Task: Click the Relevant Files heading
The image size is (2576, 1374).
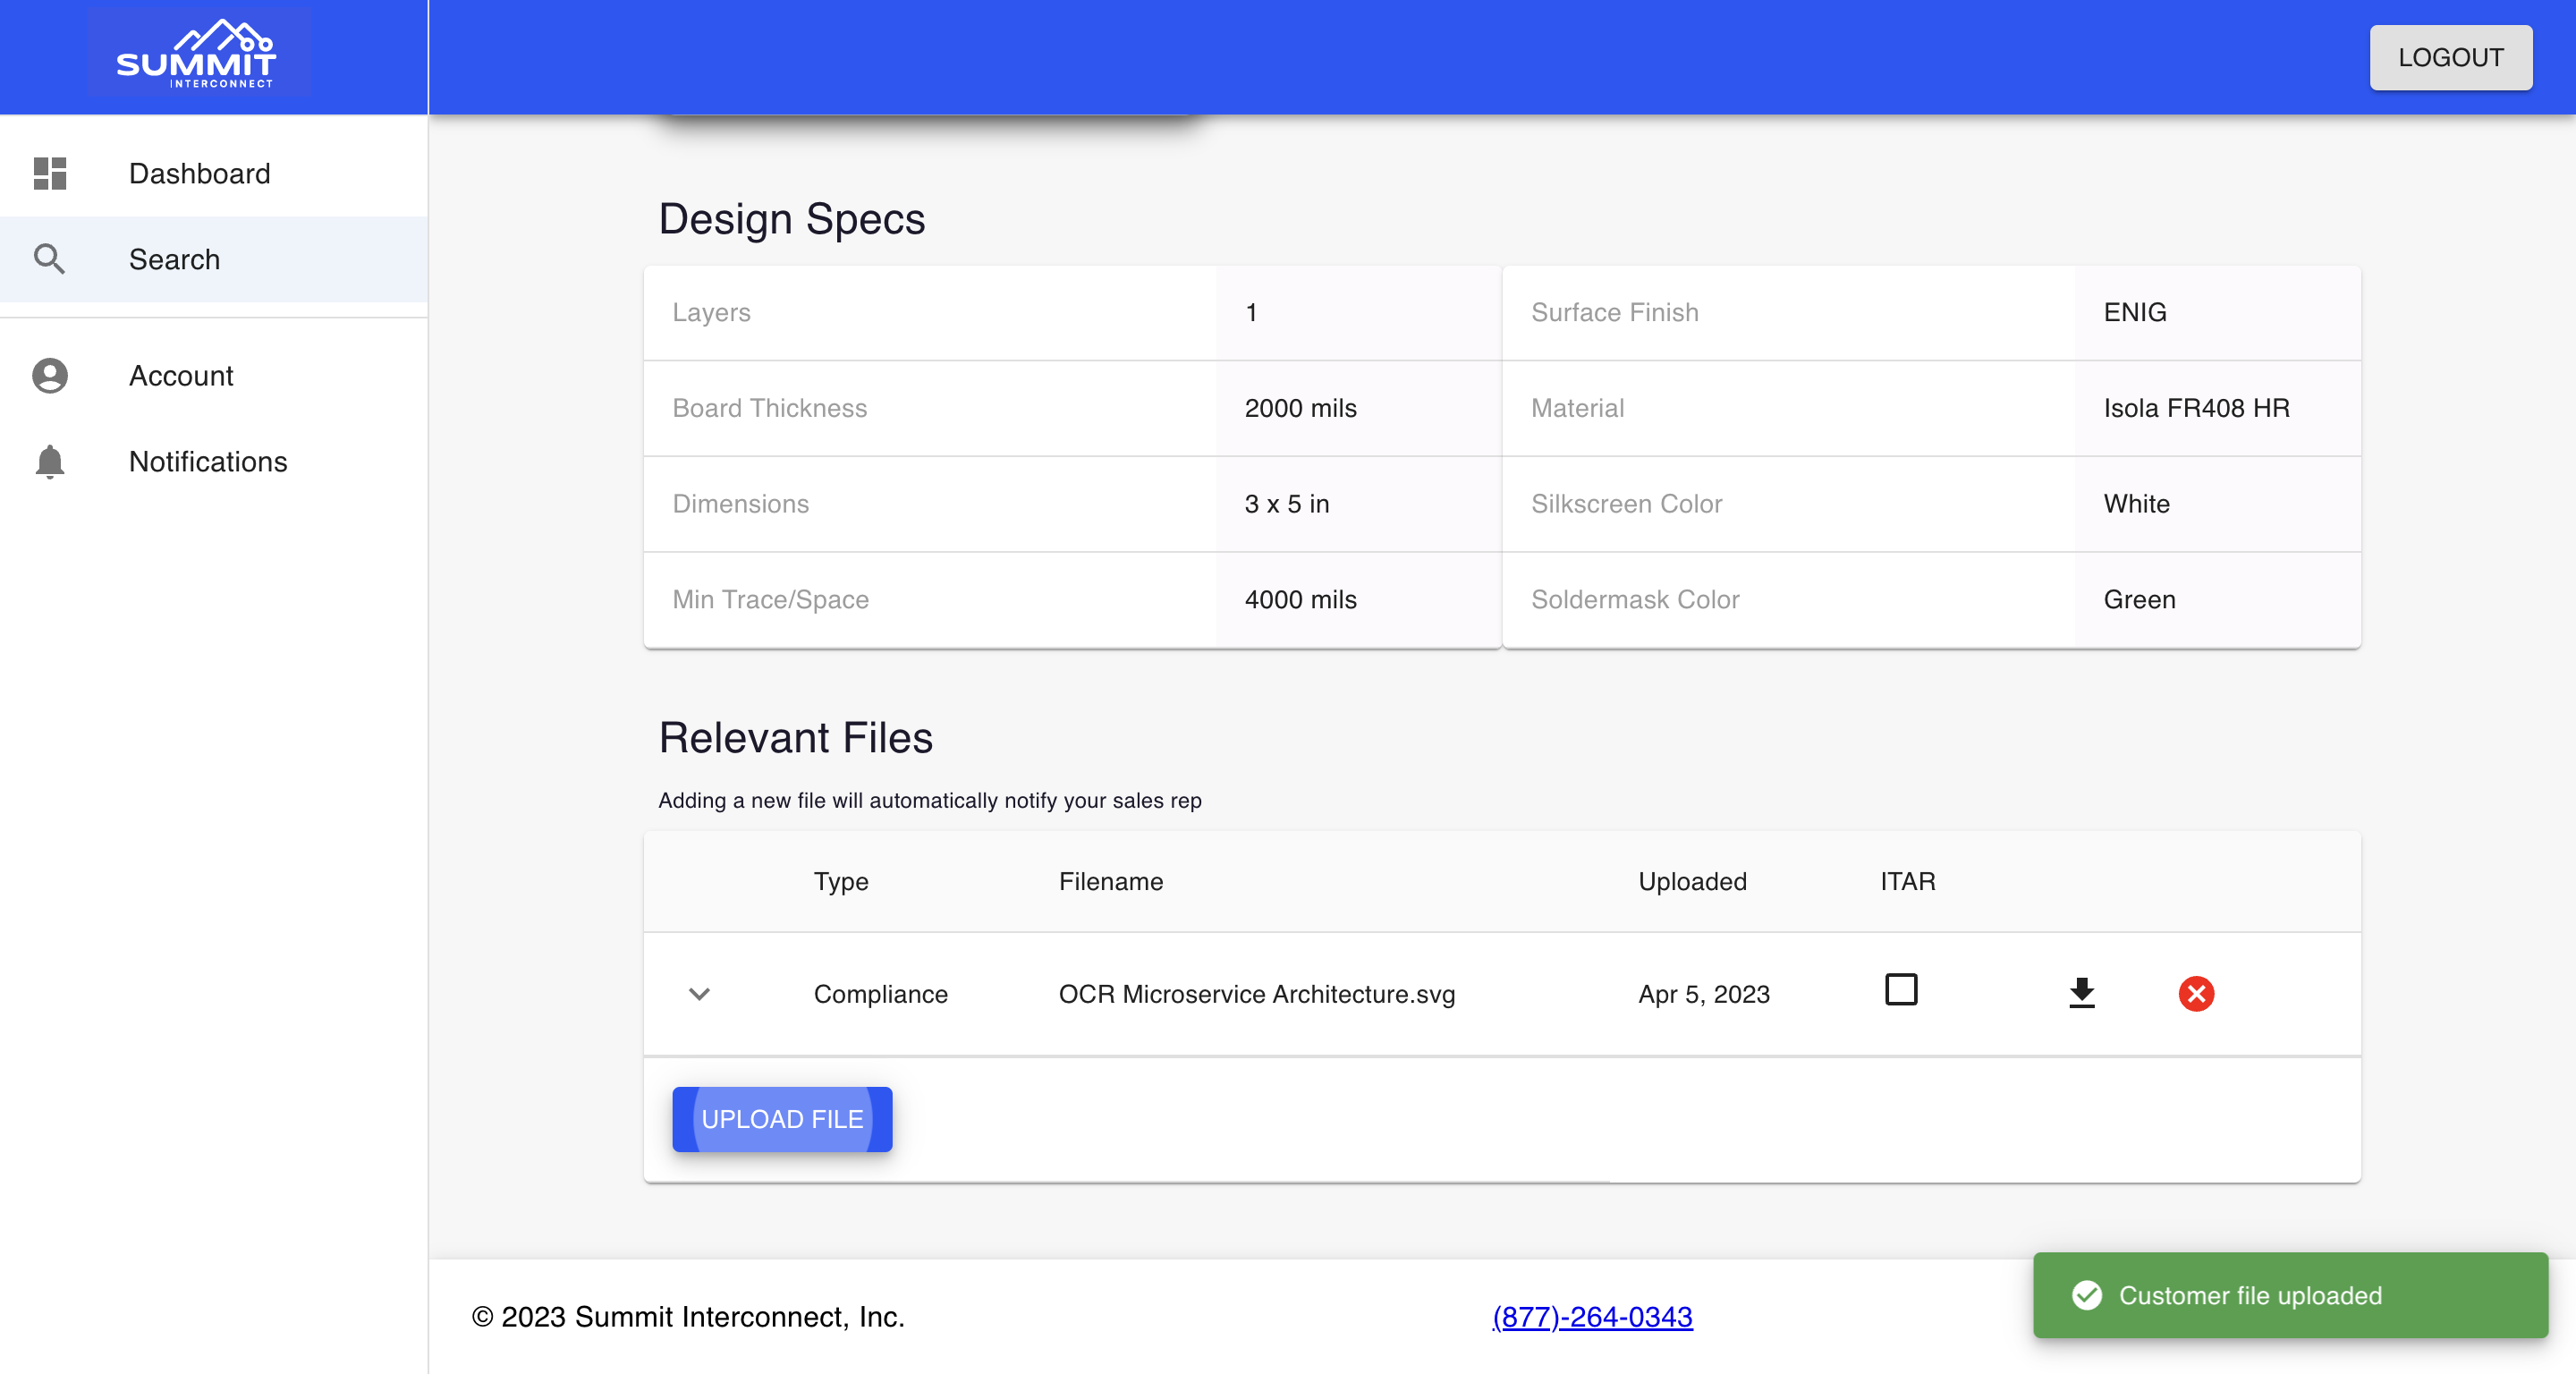Action: (x=795, y=738)
